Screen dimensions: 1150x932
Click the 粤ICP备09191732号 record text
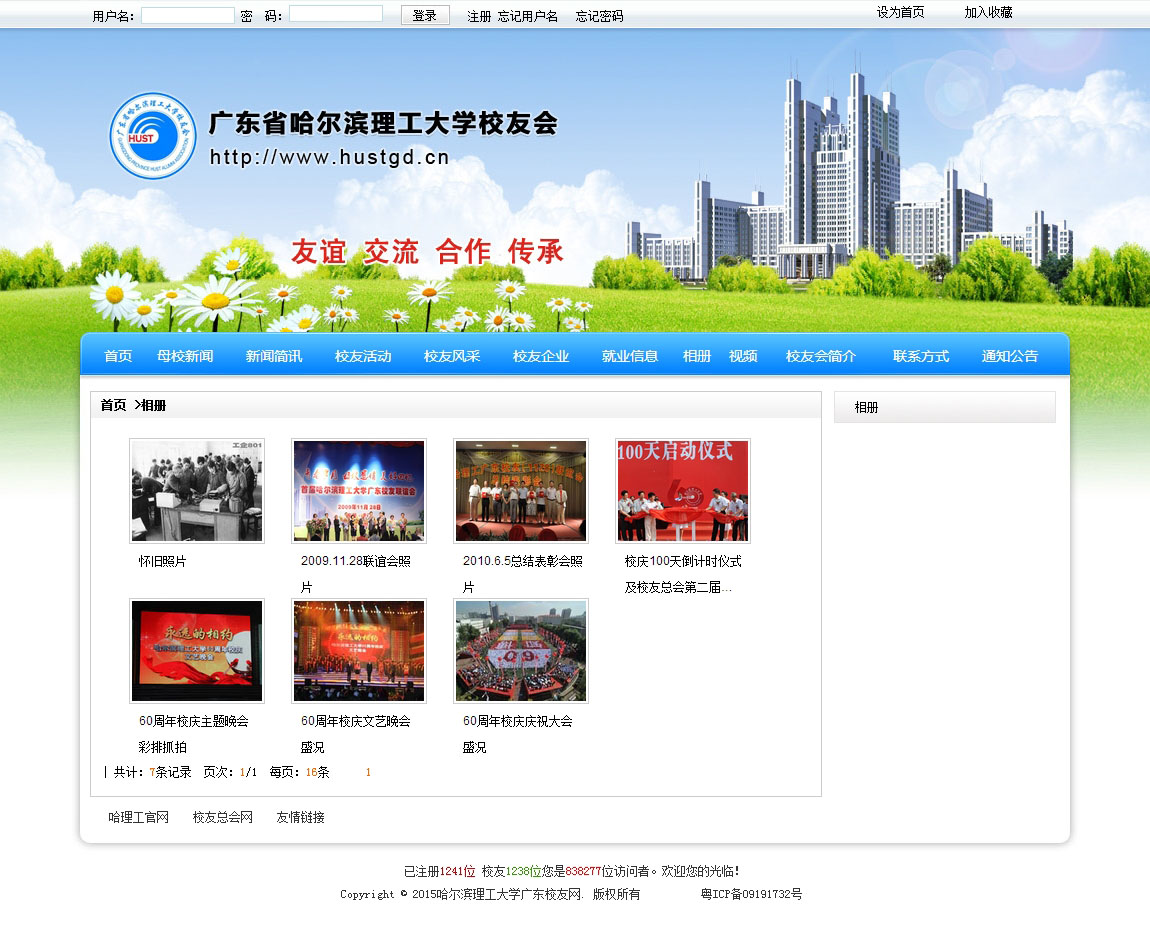click(751, 895)
